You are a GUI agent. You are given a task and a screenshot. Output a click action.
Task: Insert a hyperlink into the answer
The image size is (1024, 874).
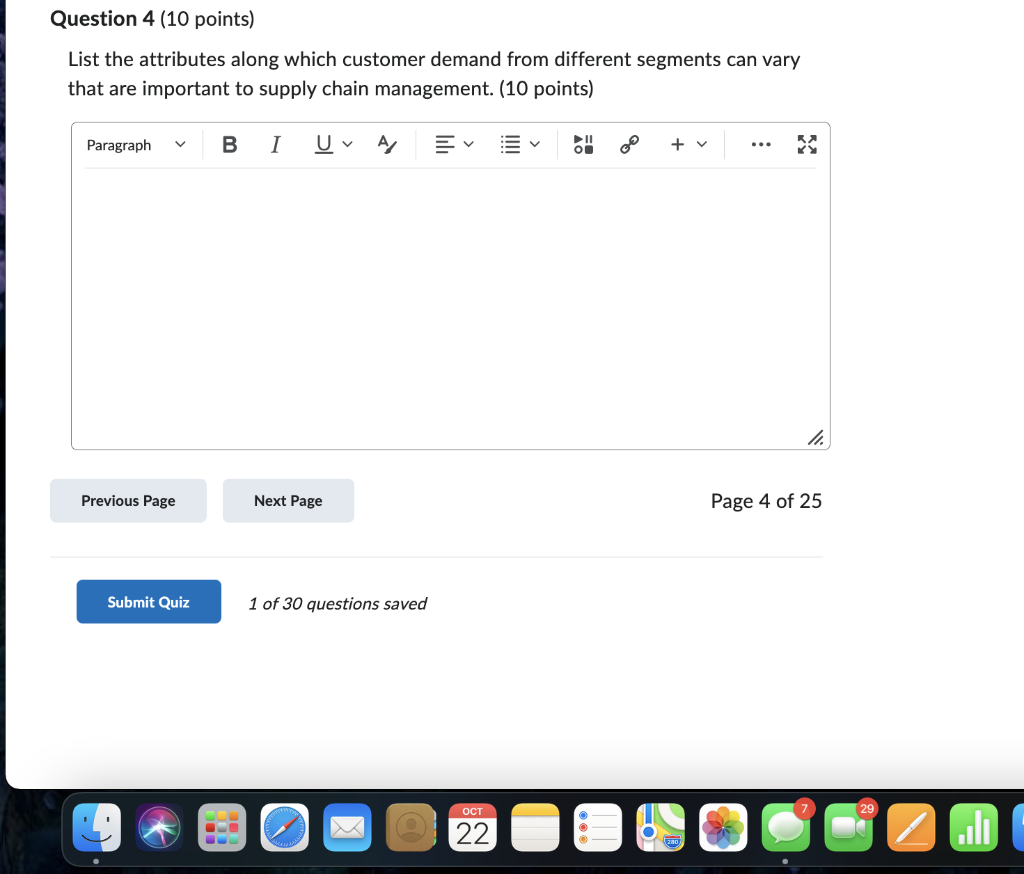629,144
